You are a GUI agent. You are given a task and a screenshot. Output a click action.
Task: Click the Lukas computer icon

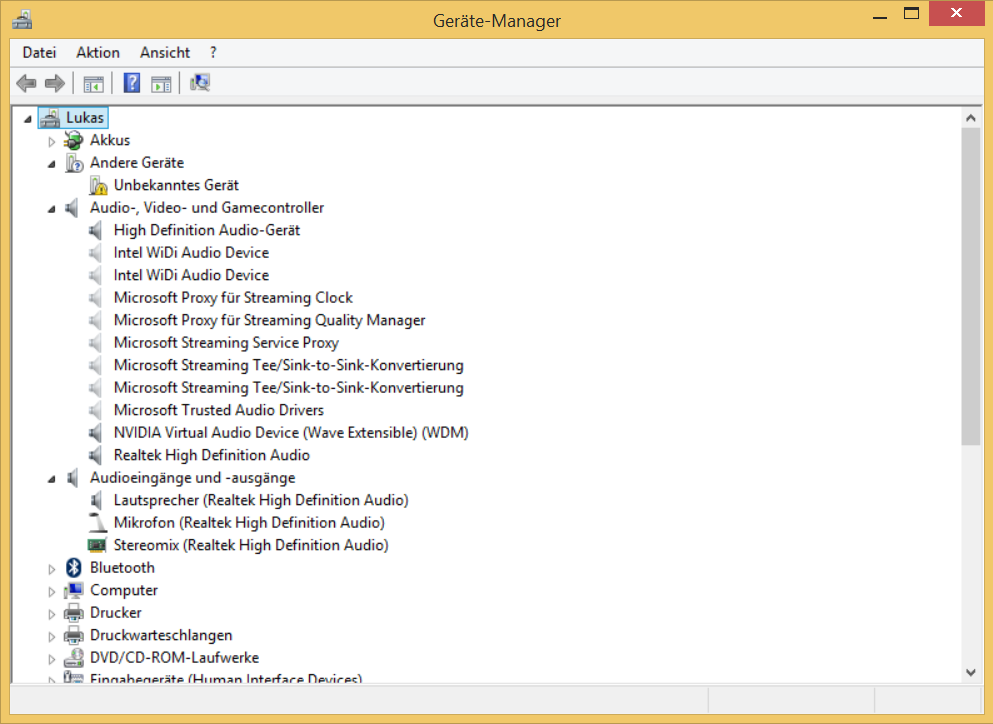[x=50, y=118]
